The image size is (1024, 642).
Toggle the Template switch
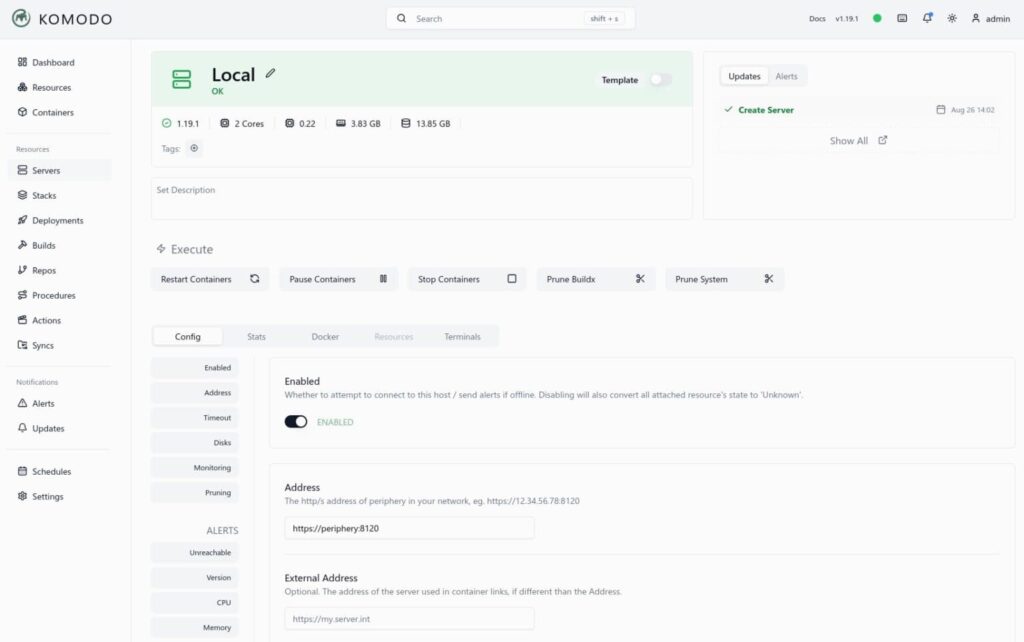pos(660,80)
